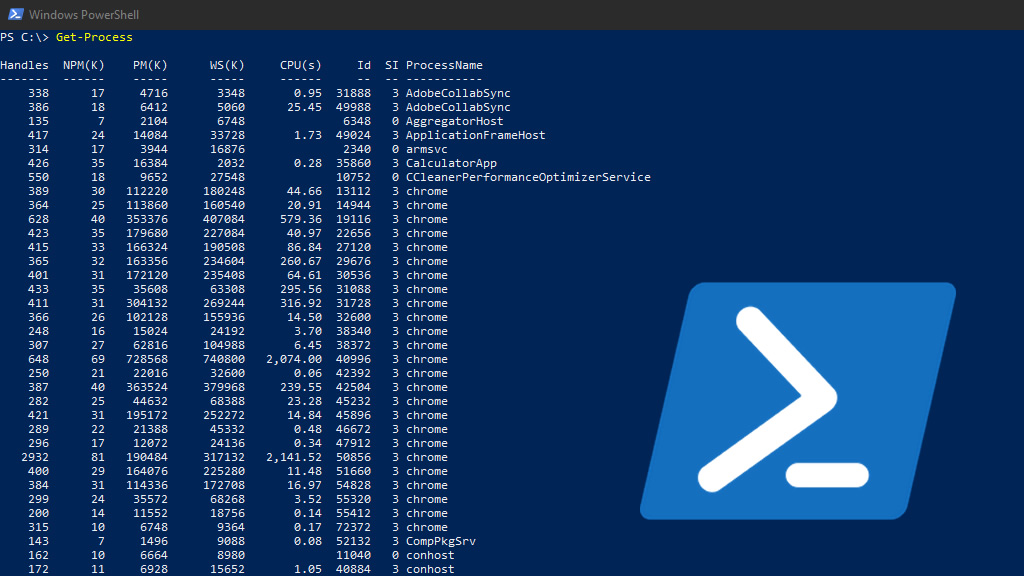Click the CalculatorApp process name

[x=451, y=163]
